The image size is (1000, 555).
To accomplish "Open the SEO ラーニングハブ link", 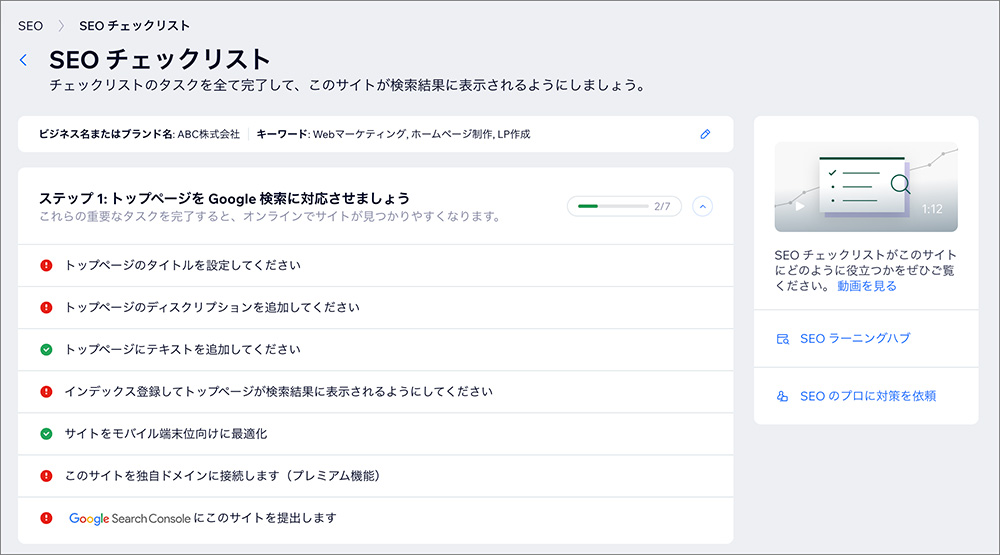I will pos(855,338).
